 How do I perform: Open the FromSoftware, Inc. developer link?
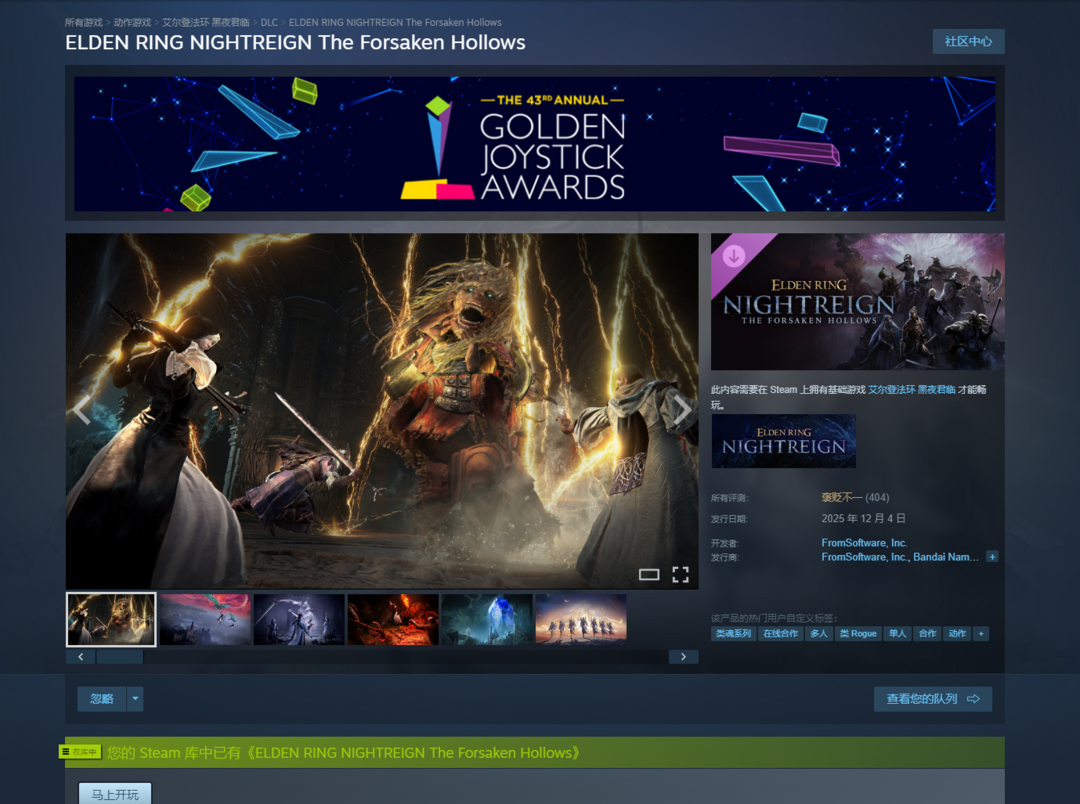pos(864,543)
